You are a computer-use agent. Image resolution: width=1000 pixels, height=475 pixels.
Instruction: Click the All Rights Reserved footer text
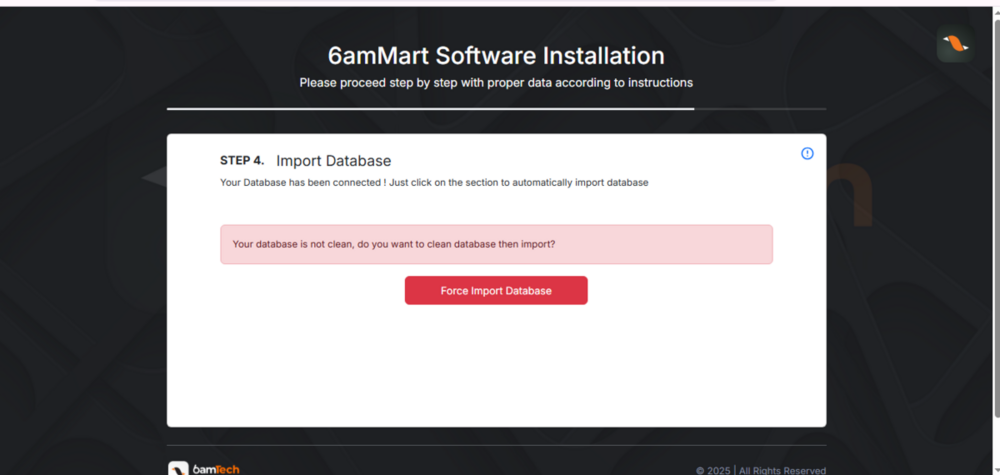782,470
